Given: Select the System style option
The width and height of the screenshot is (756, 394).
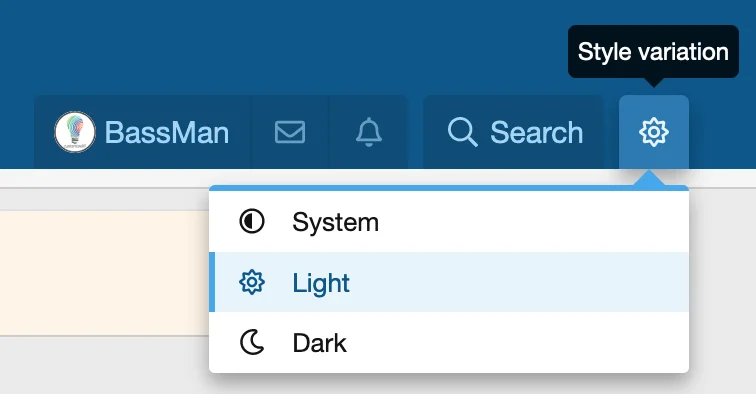Looking at the screenshot, I should tap(449, 222).
